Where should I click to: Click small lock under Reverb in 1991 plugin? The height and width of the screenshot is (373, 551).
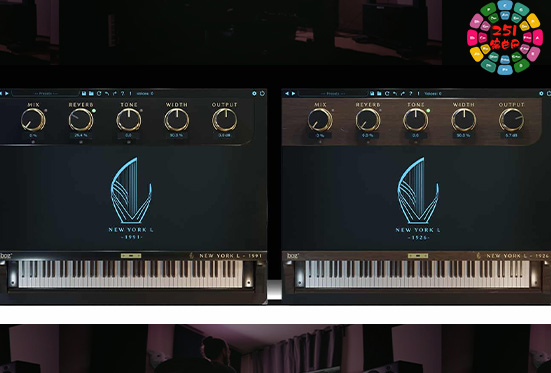(x=81, y=142)
